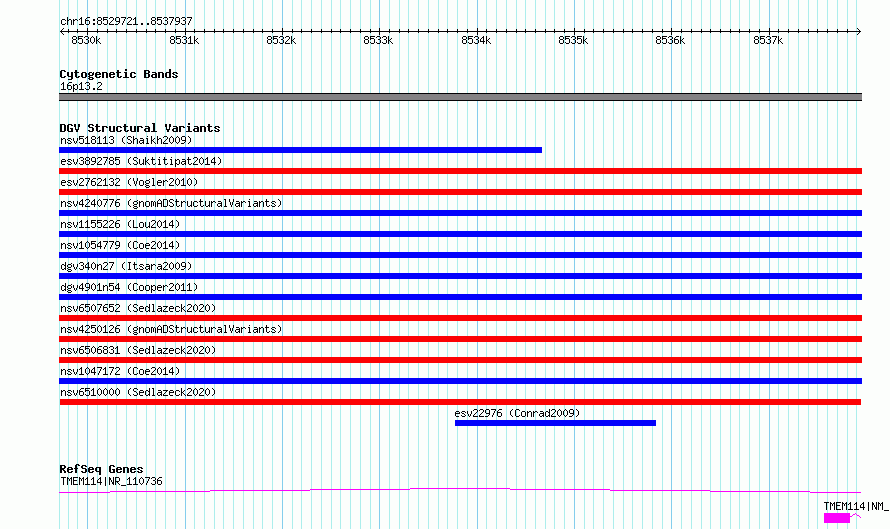Click the esv3892785 red variant bar
890x529 pixels.
click(x=460, y=171)
